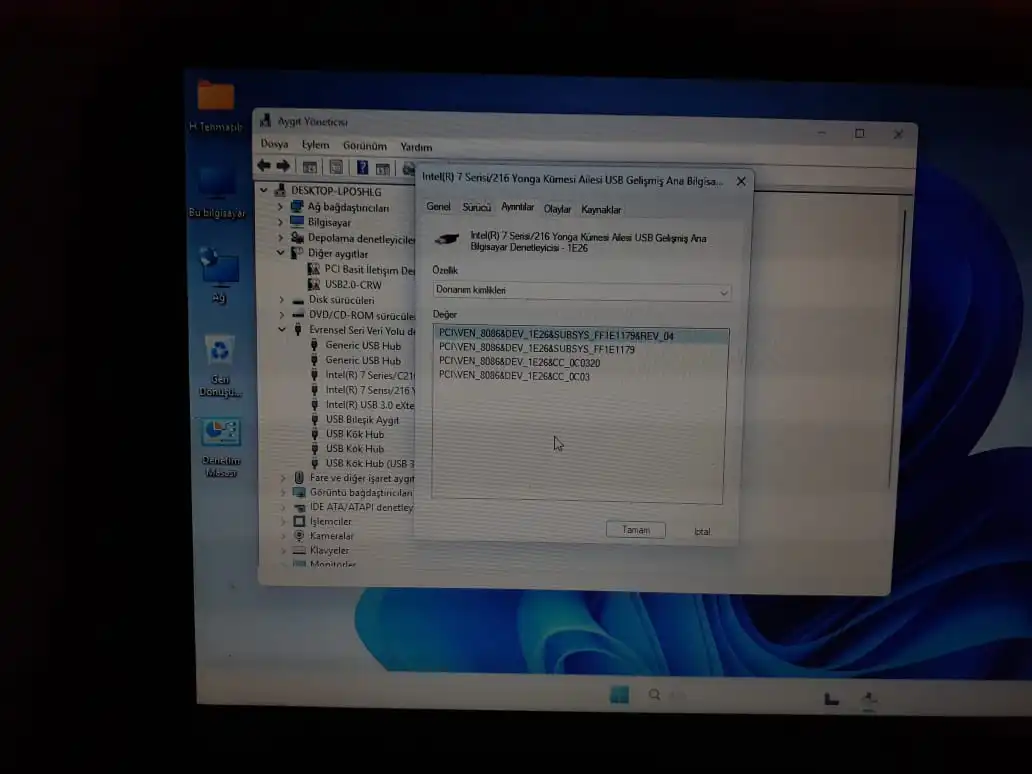1032x774 pixels.
Task: Open the Eylem menu
Action: pyautogui.click(x=315, y=145)
